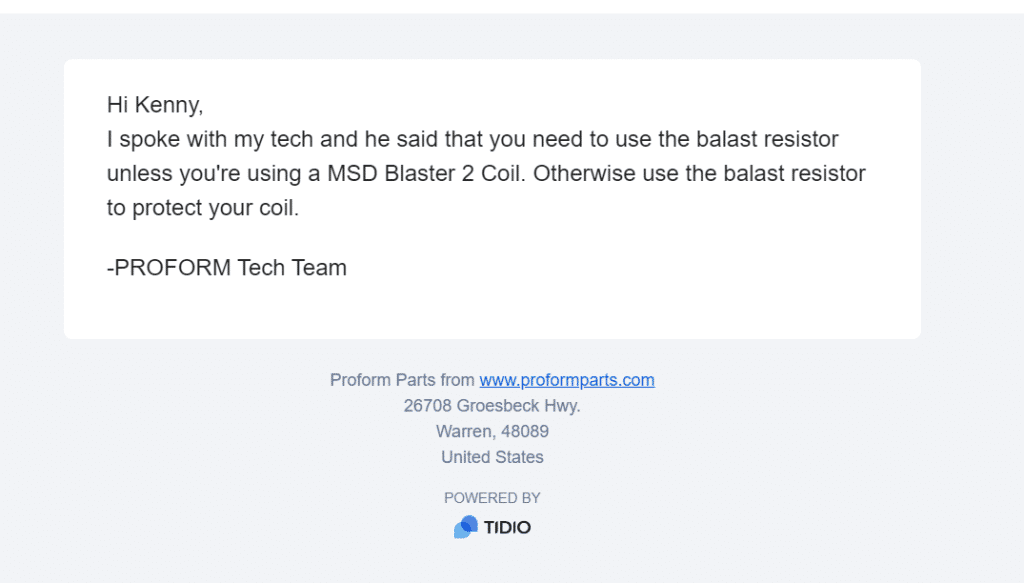
Task: Click the "Otherwise use the balast resistor" sentence
Action: click(x=699, y=173)
